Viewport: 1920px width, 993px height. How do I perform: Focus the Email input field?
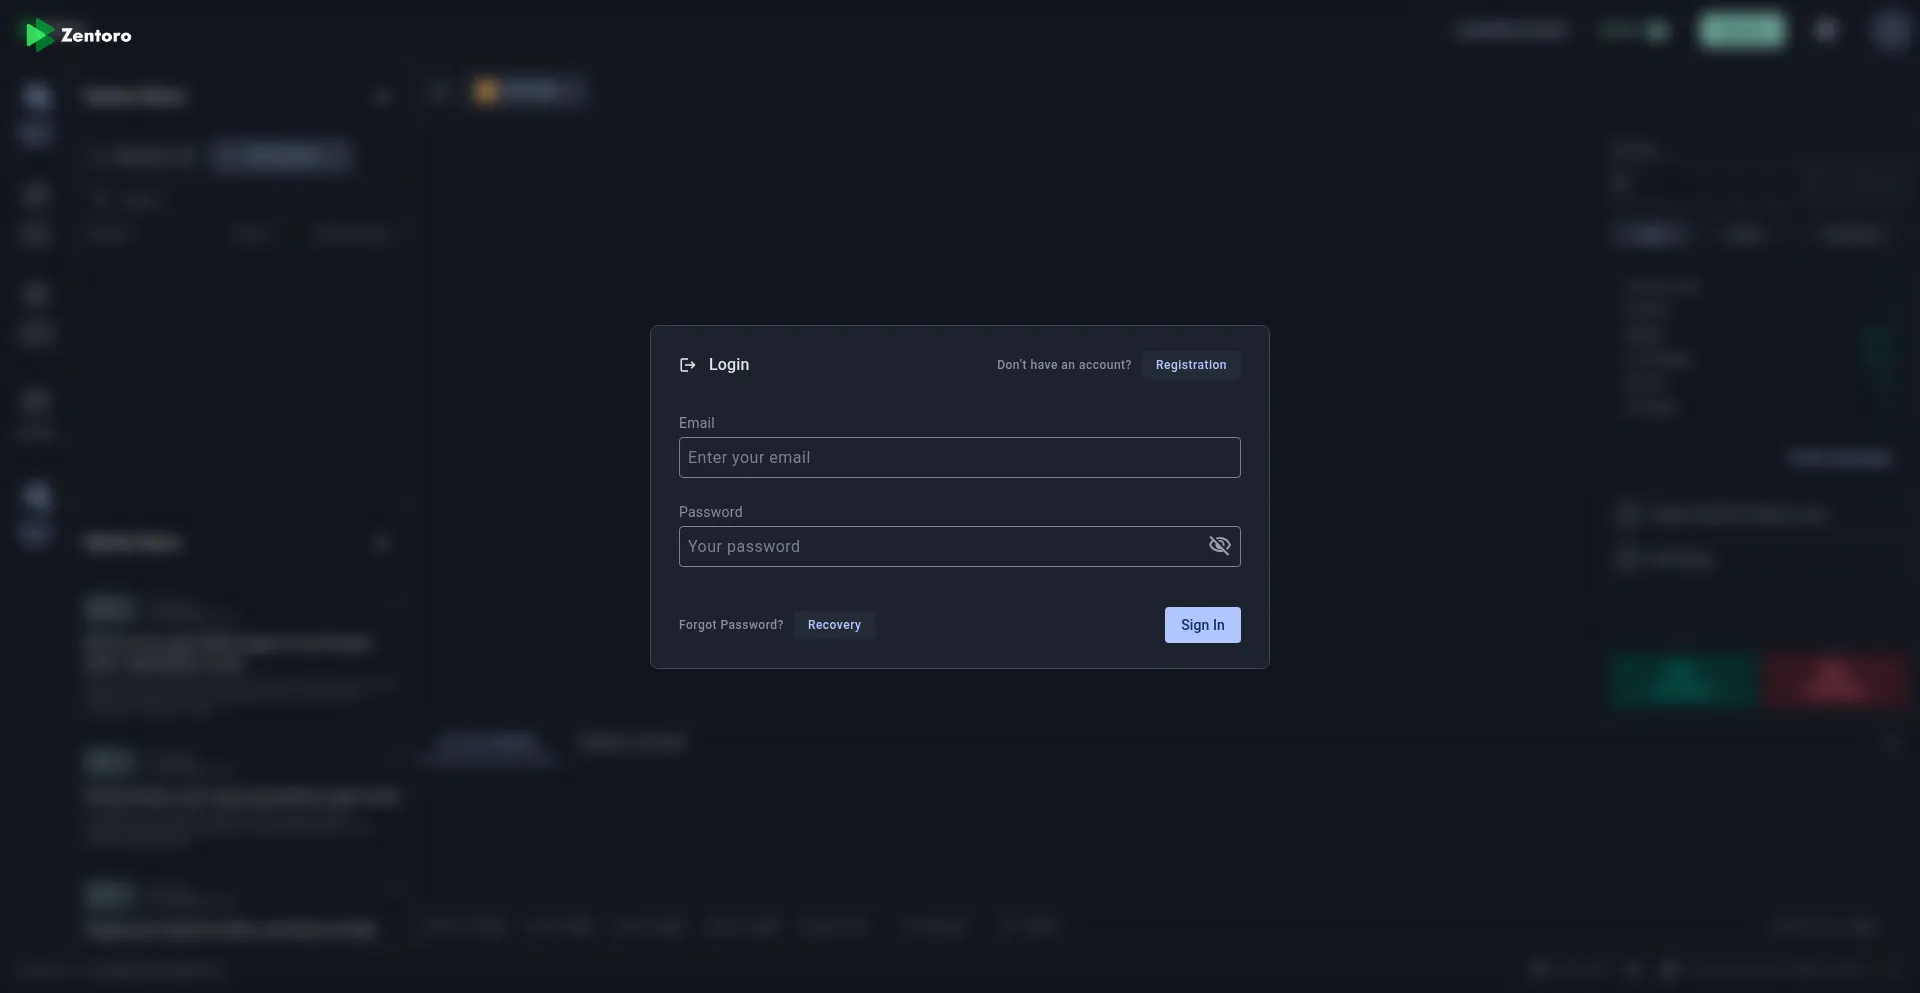[x=958, y=458]
